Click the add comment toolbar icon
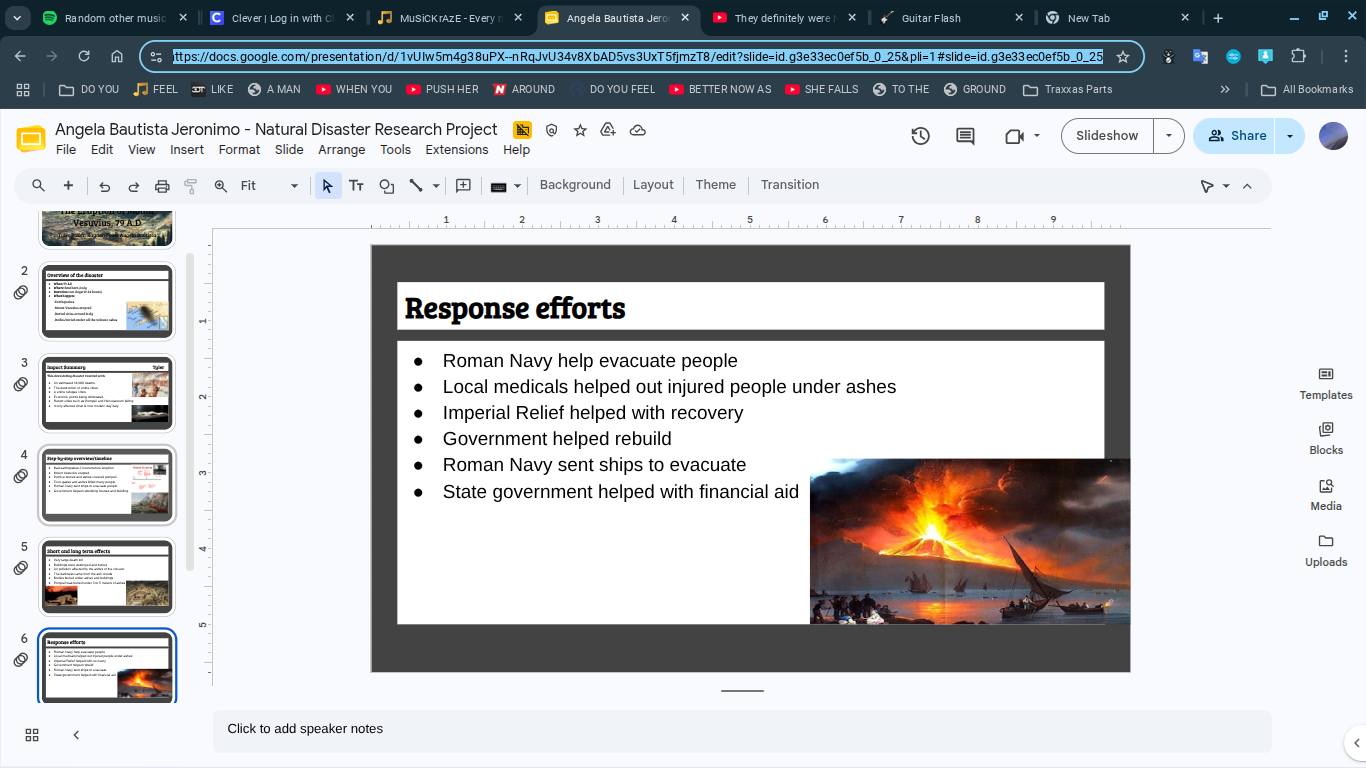Viewport: 1366px width, 768px height. pos(463,186)
